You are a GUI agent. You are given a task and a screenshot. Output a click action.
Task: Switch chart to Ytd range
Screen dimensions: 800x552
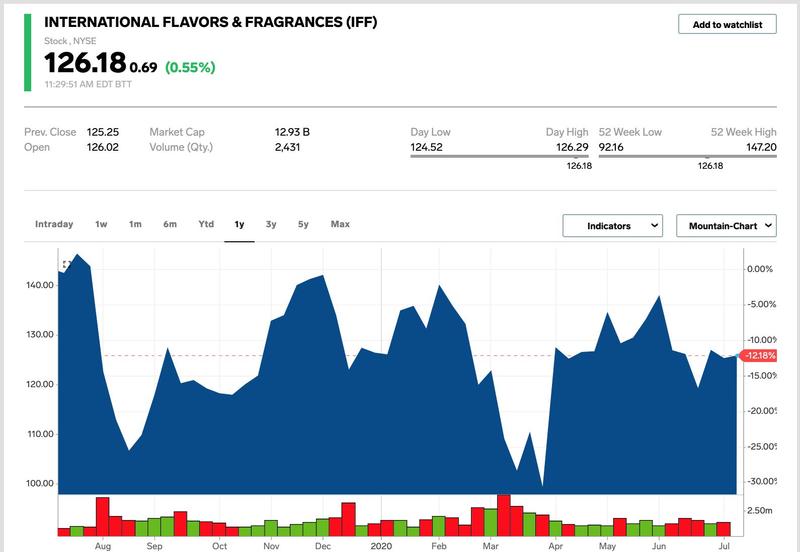click(206, 224)
